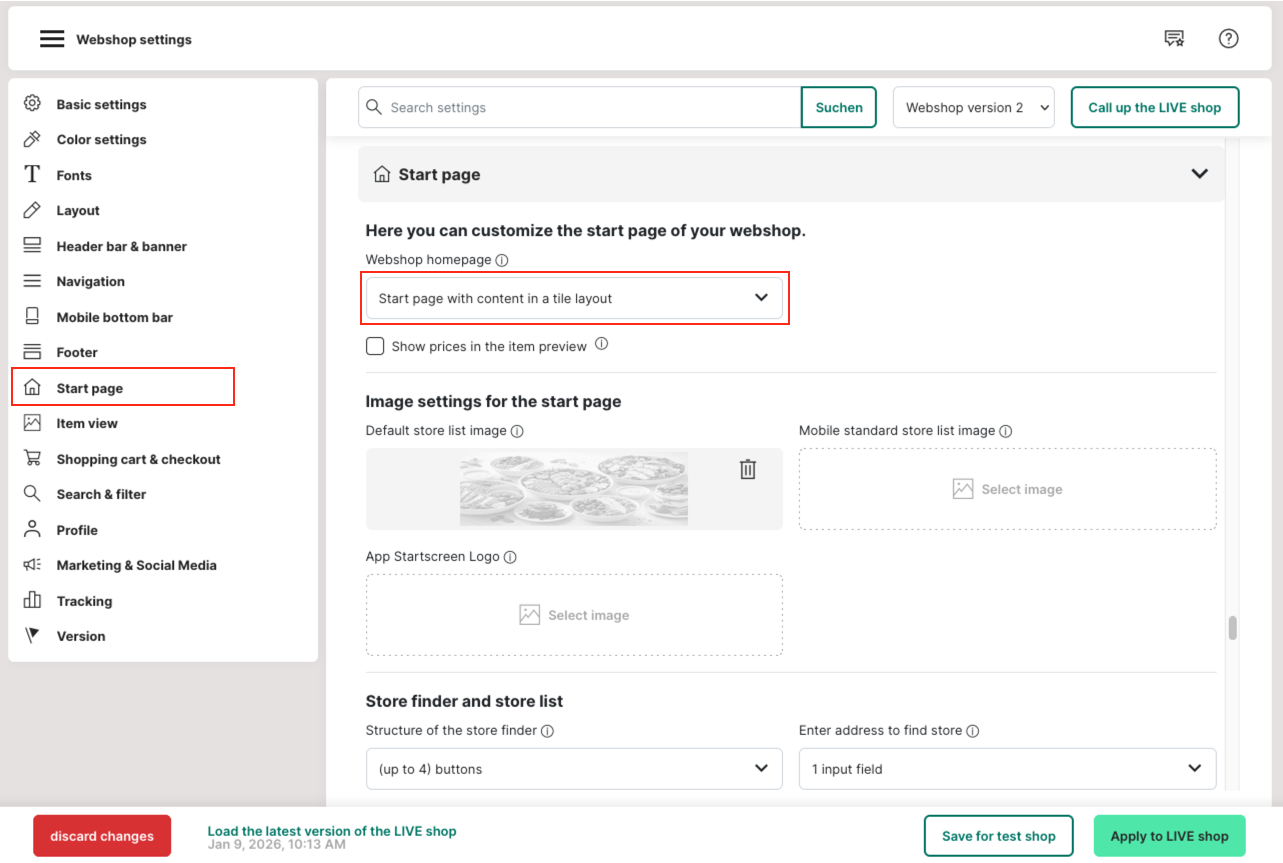Open the Webshop homepage layout dropdown
The height and width of the screenshot is (863, 1283).
(x=574, y=298)
